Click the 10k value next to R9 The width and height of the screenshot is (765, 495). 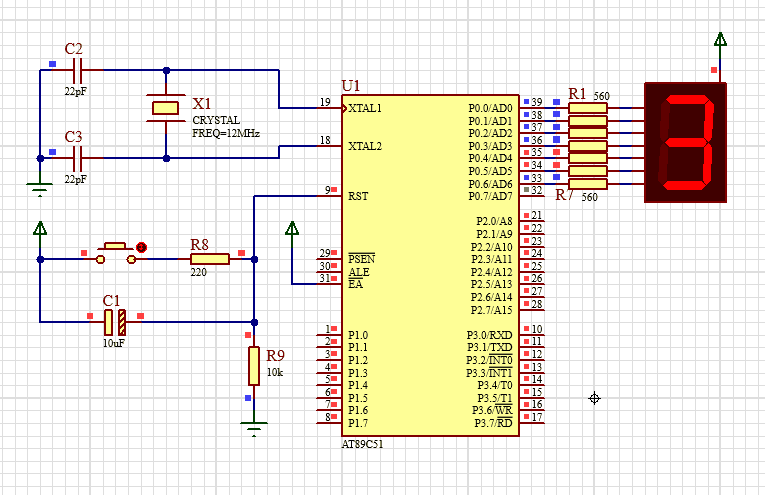coord(275,372)
